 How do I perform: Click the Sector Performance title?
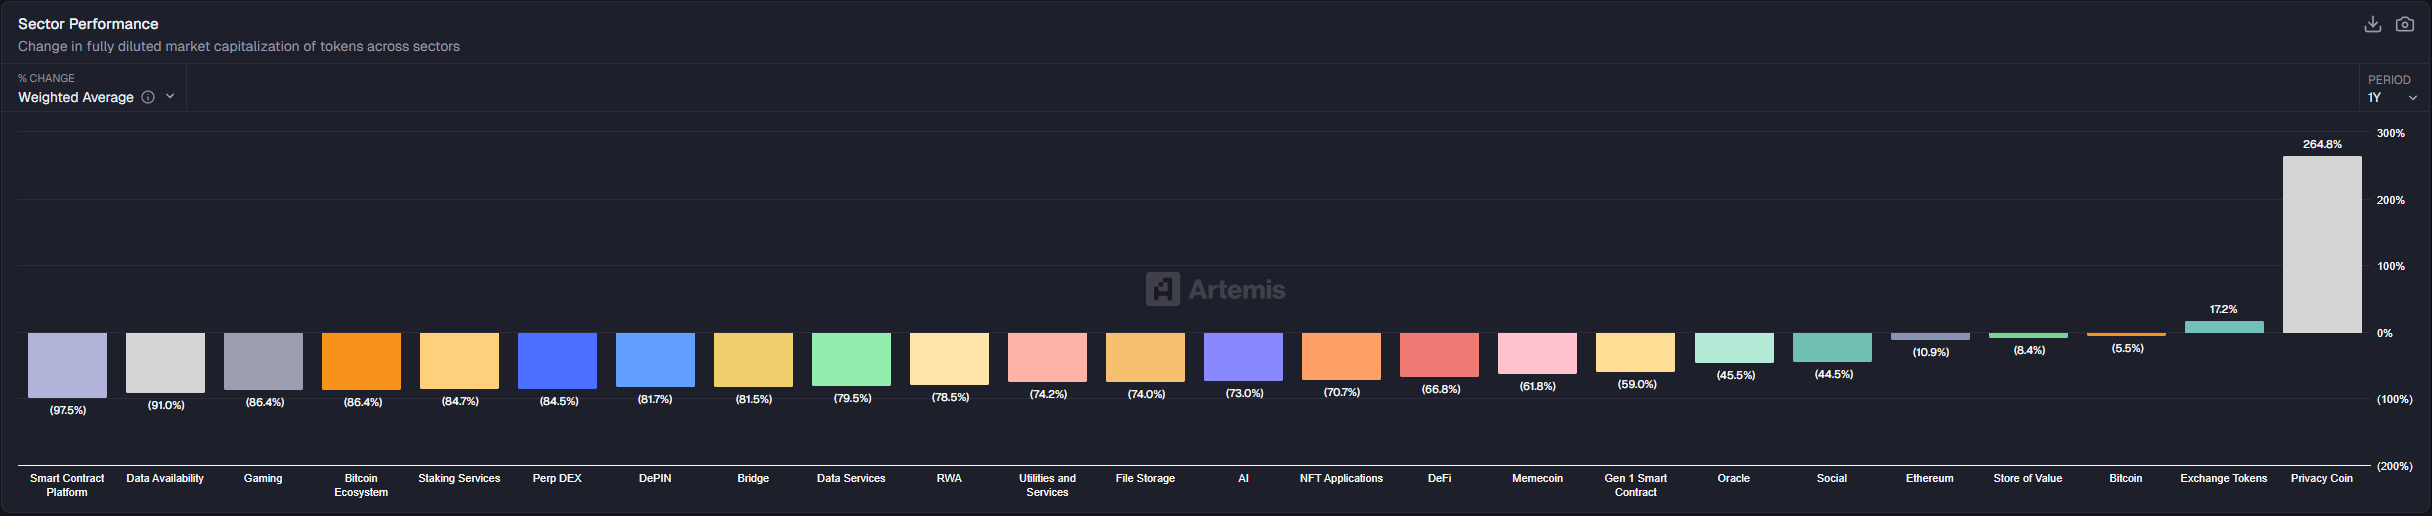point(88,24)
